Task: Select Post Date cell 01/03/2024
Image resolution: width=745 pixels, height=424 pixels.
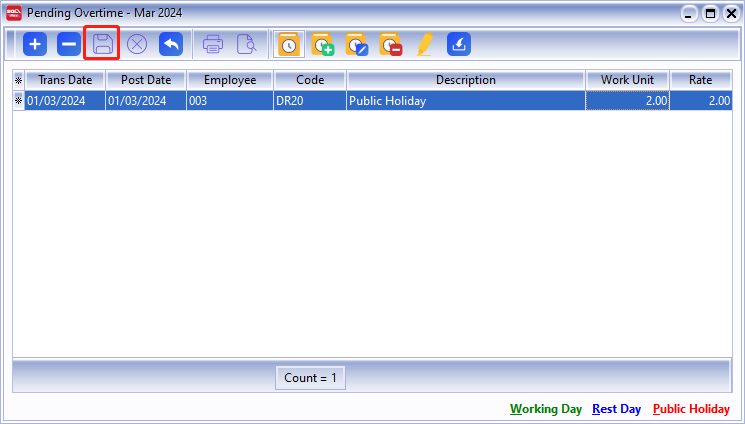Action: pos(146,101)
